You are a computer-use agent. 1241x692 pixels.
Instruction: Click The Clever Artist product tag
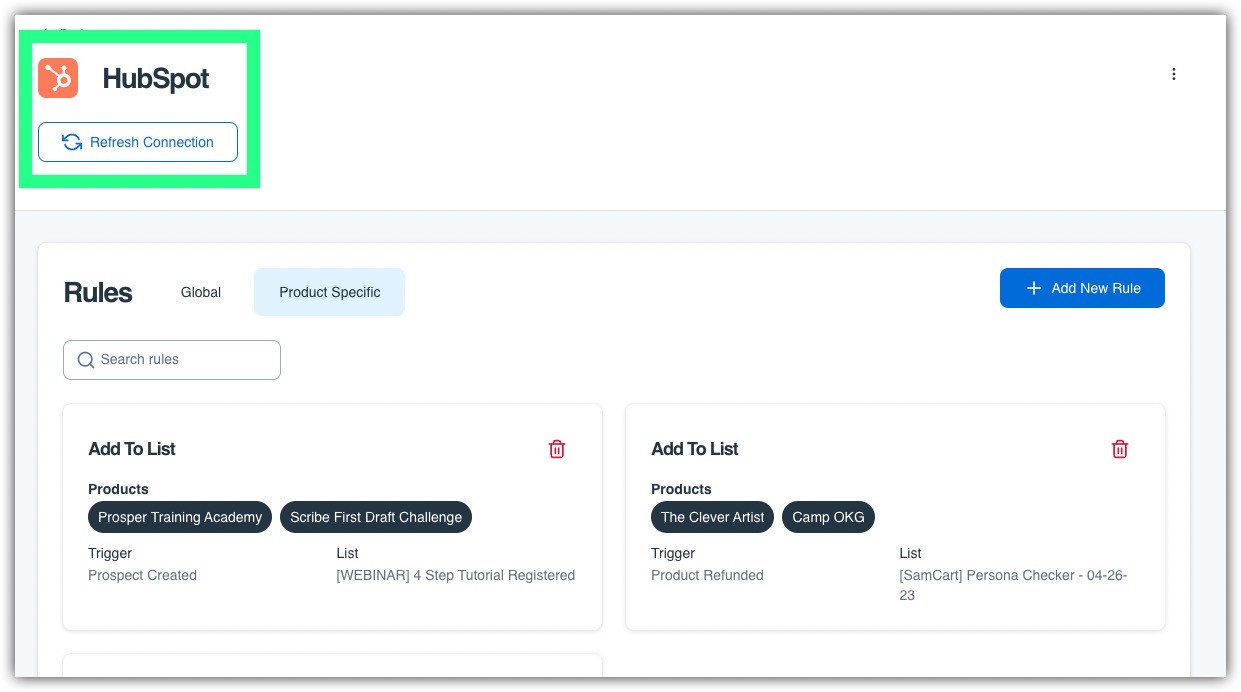point(712,517)
